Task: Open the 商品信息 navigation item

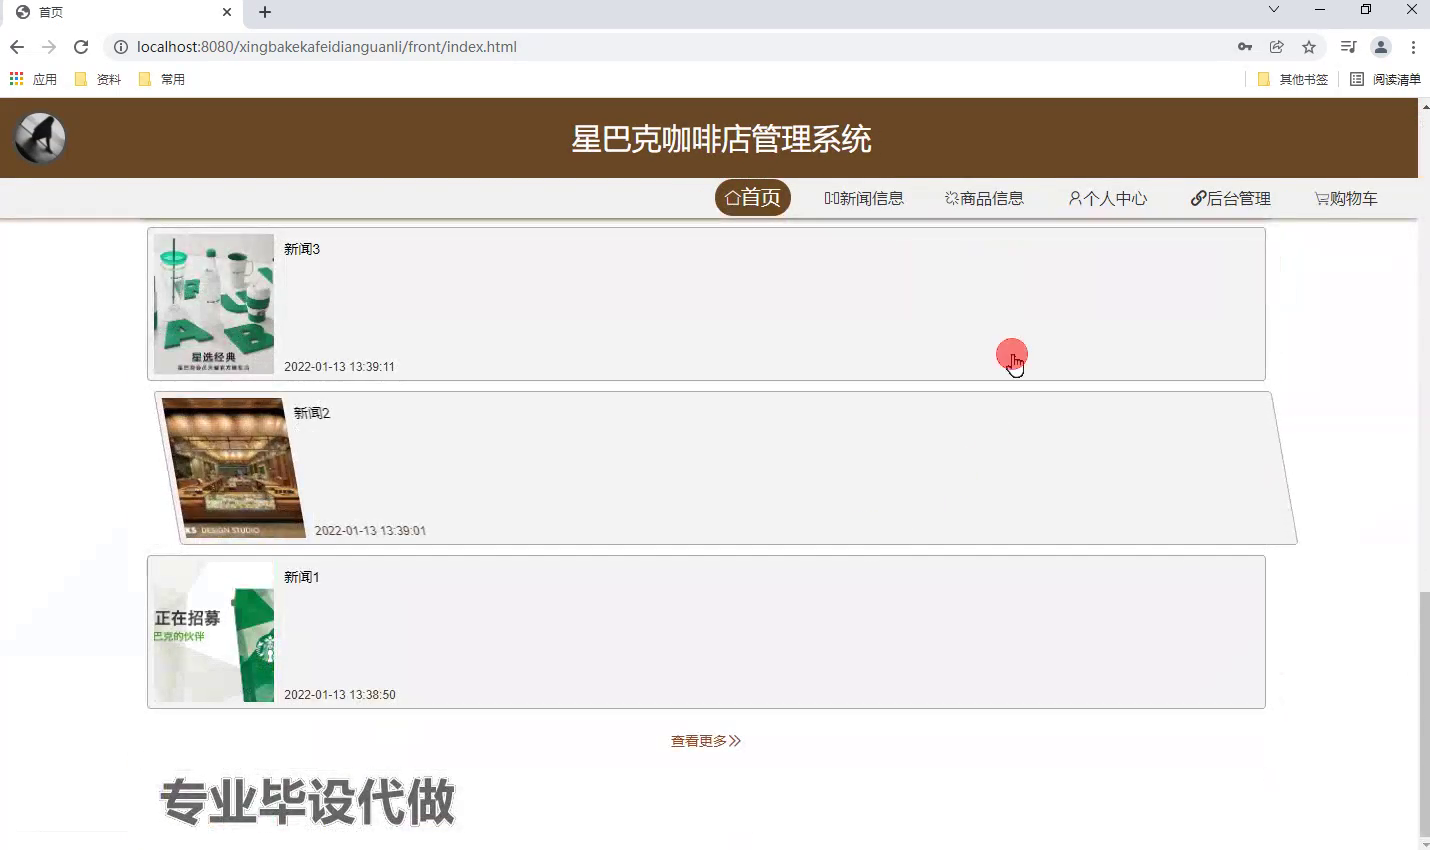Action: pos(984,198)
